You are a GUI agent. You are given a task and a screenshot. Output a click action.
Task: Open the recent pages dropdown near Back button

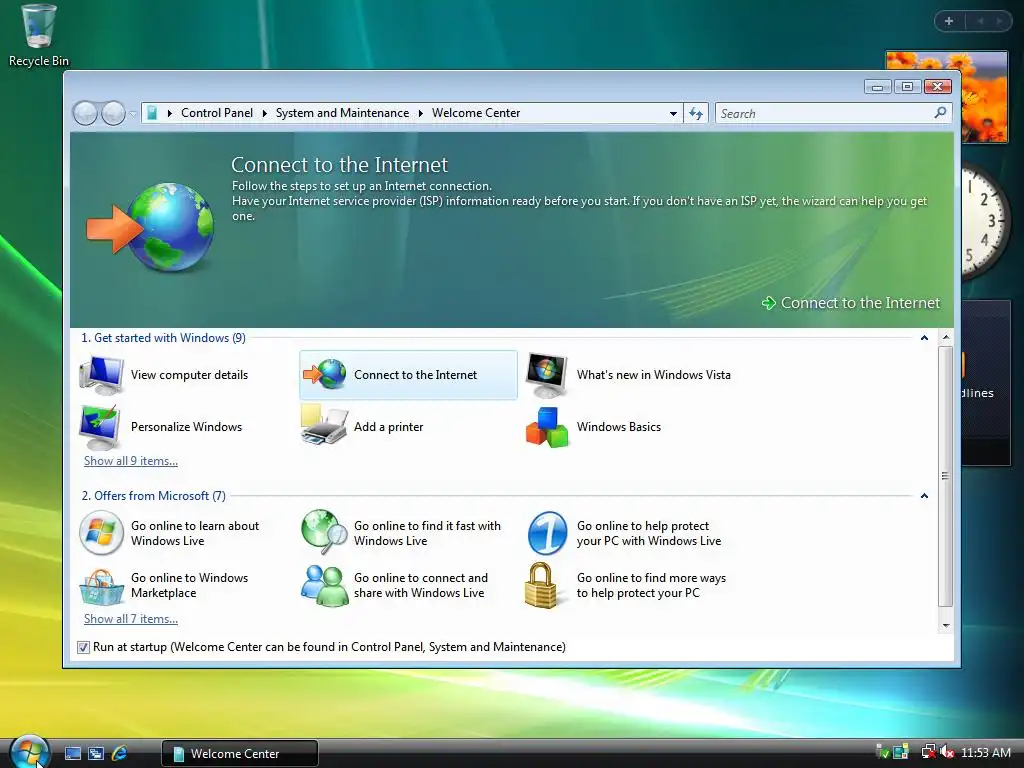133,114
